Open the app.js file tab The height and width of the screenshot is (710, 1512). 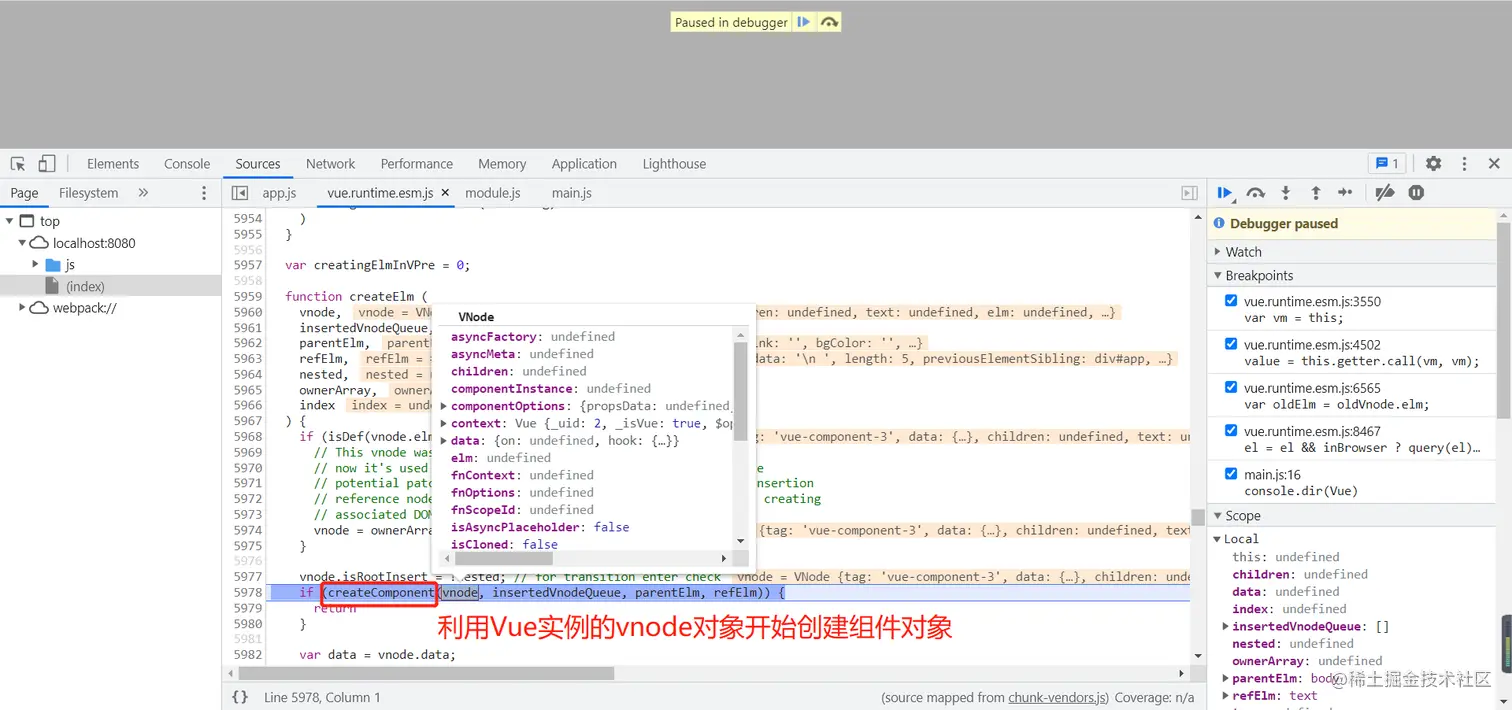(x=279, y=193)
